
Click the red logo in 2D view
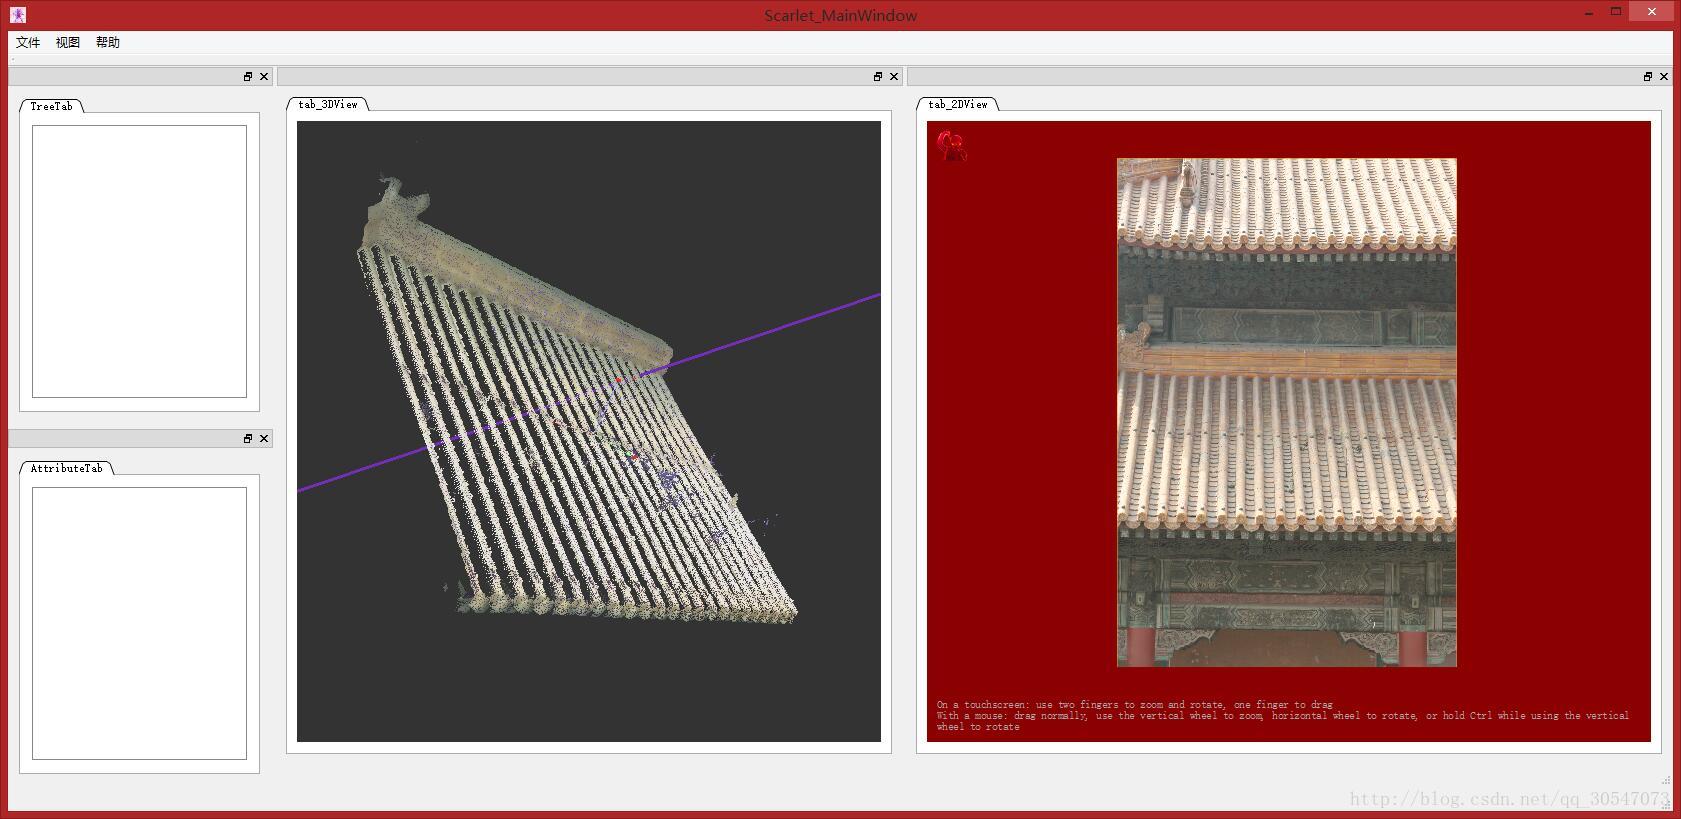click(951, 146)
